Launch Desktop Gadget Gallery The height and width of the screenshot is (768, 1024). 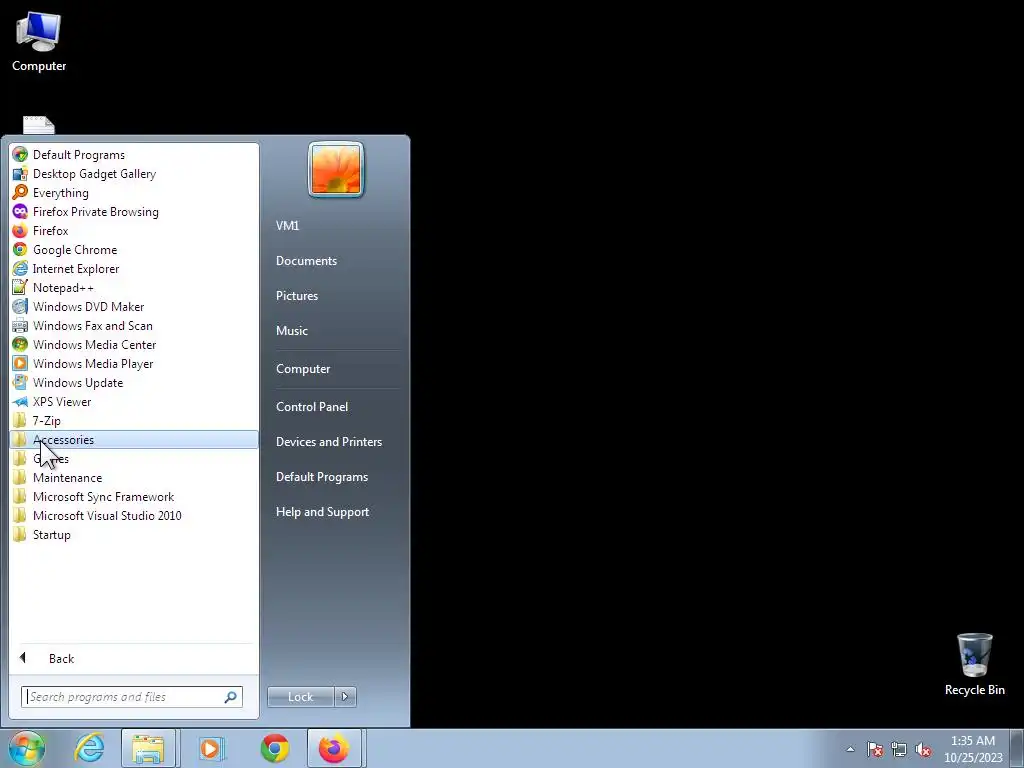[x=134, y=174]
